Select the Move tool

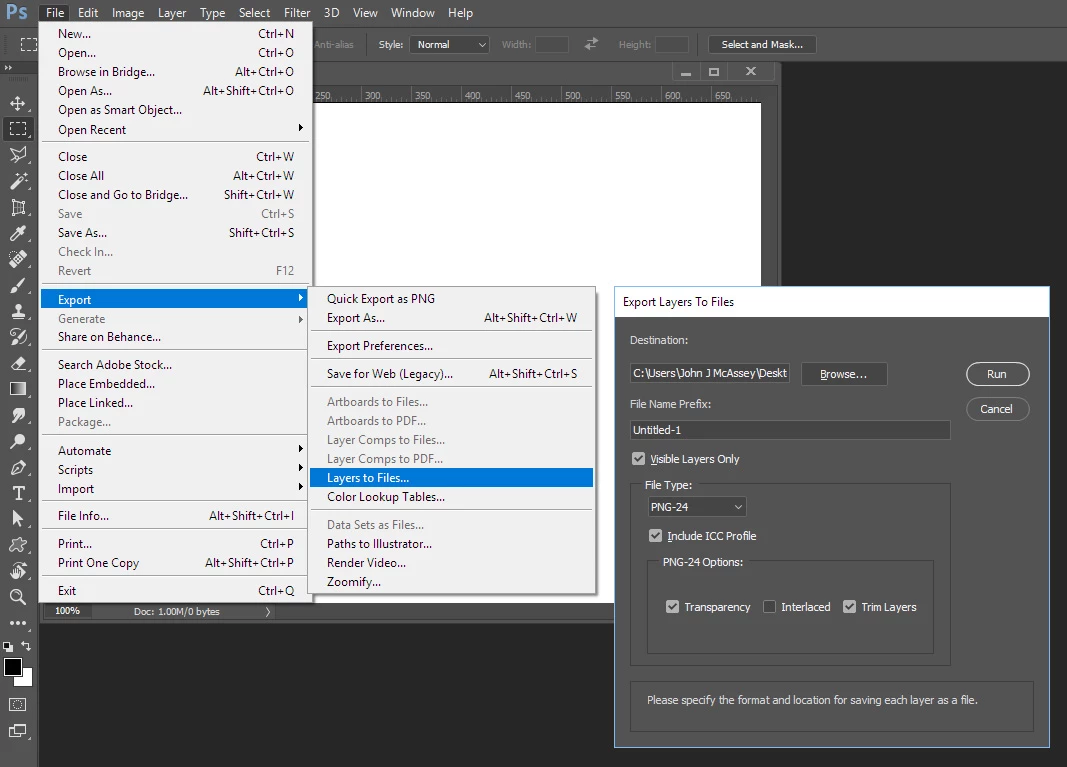pyautogui.click(x=18, y=103)
